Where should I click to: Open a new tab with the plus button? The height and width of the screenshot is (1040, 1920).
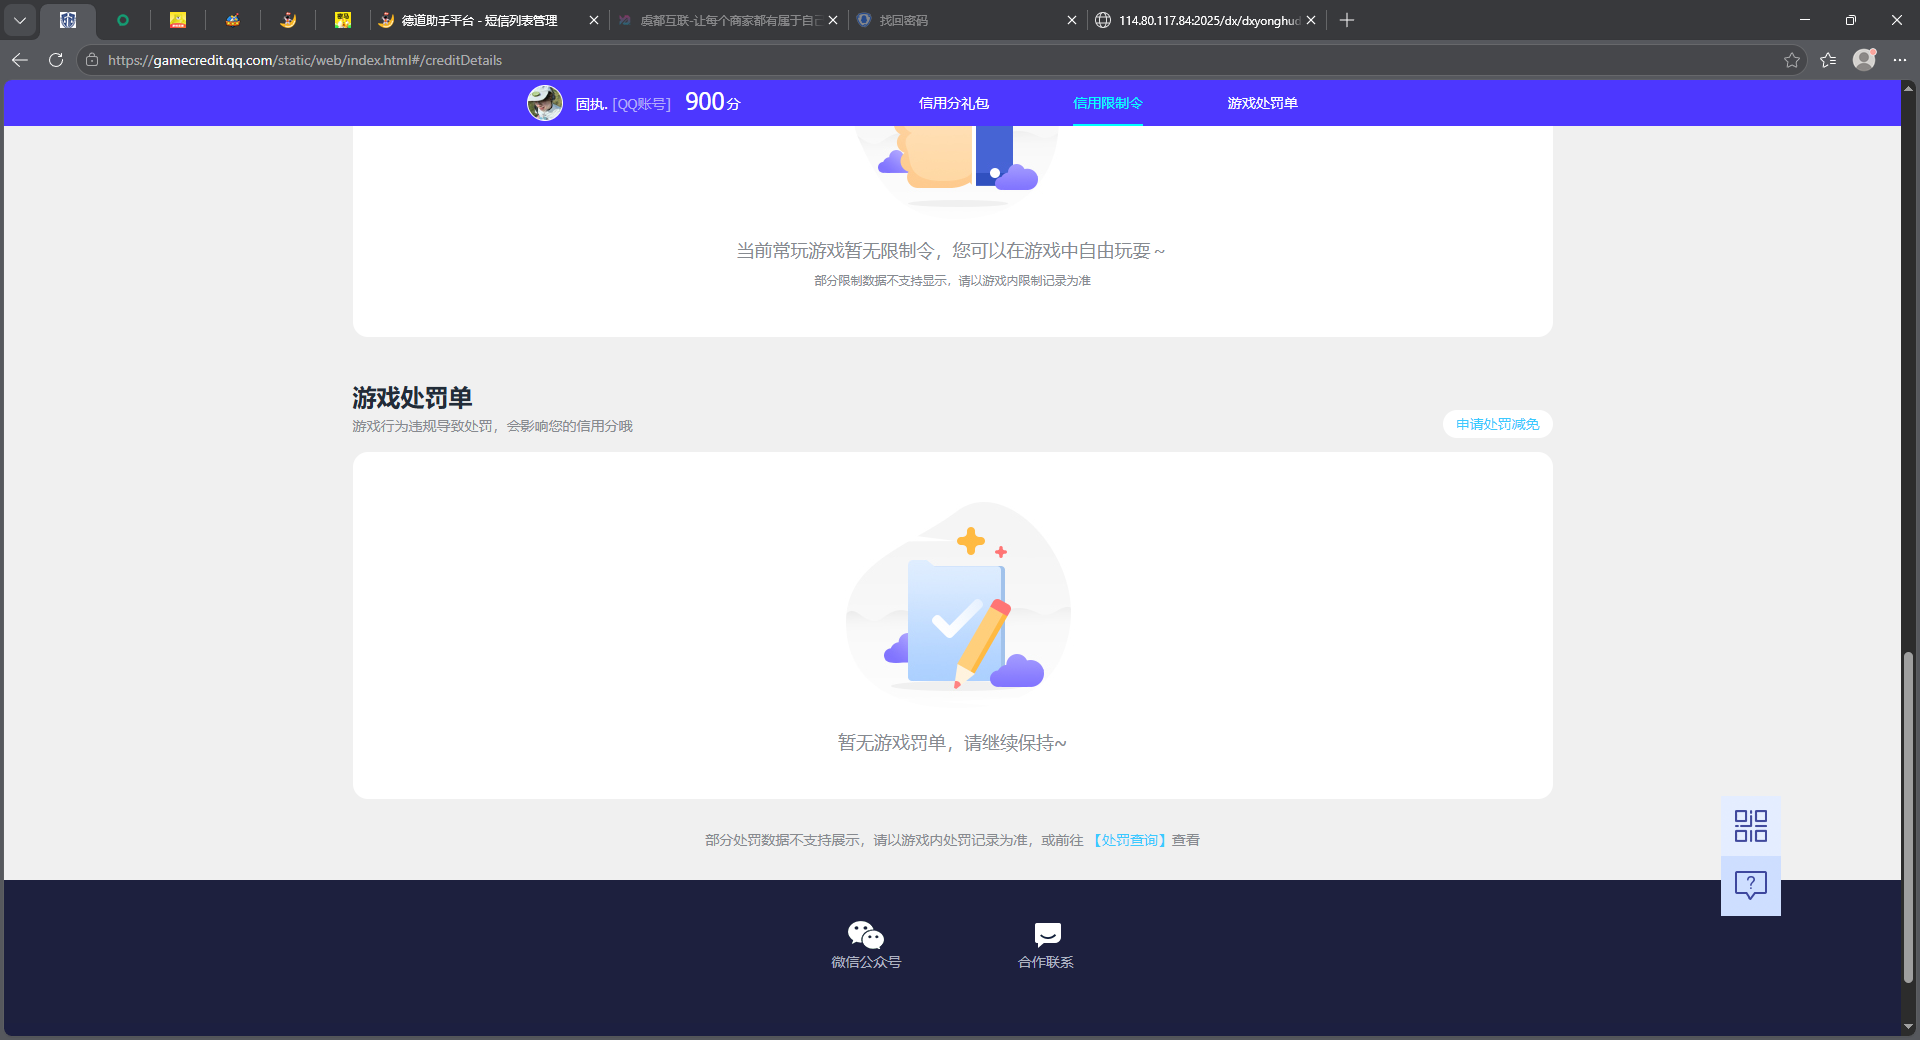click(1346, 20)
